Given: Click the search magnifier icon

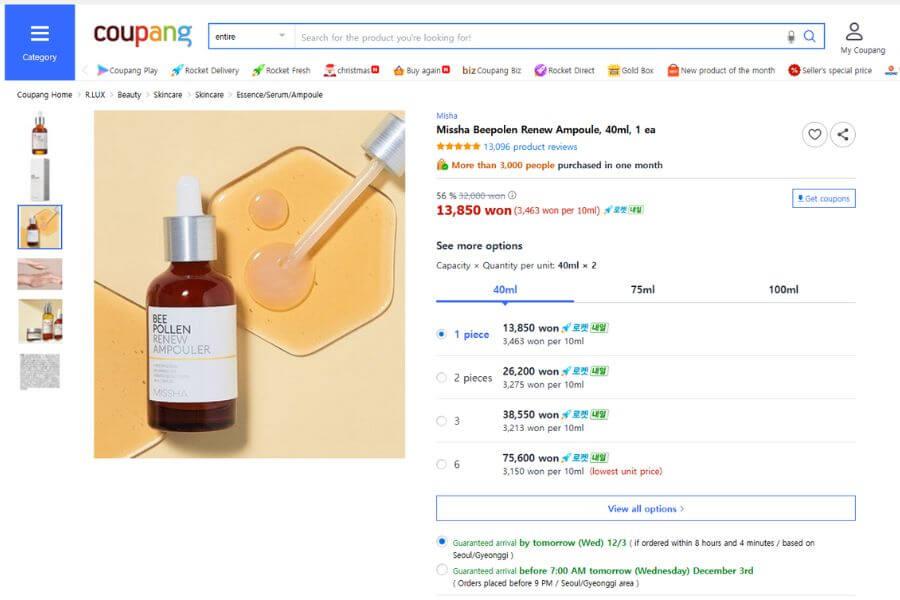Looking at the screenshot, I should point(810,37).
